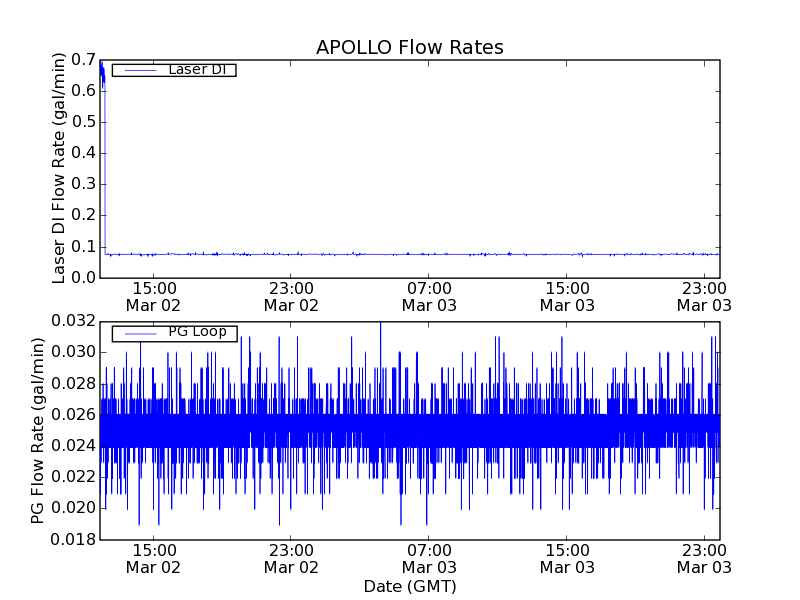Select the 0.0 tick on Laser DI axis
800x600 pixels.
82,278
